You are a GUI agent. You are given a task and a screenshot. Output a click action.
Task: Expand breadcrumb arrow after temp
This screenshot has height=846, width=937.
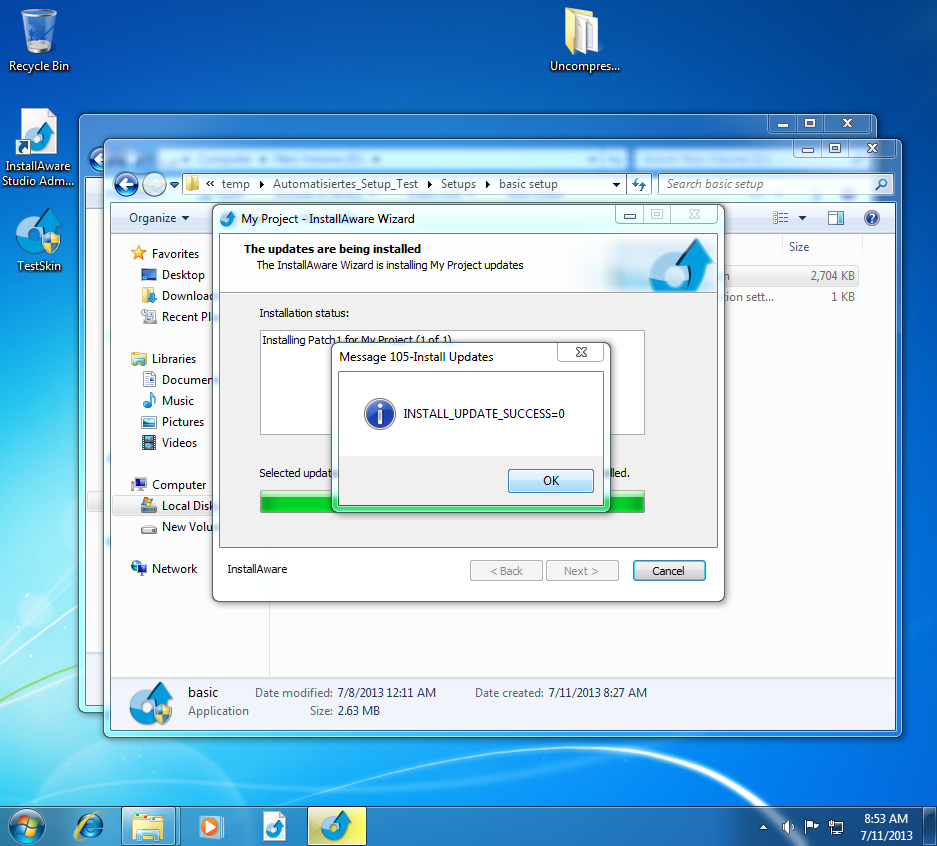coord(262,185)
